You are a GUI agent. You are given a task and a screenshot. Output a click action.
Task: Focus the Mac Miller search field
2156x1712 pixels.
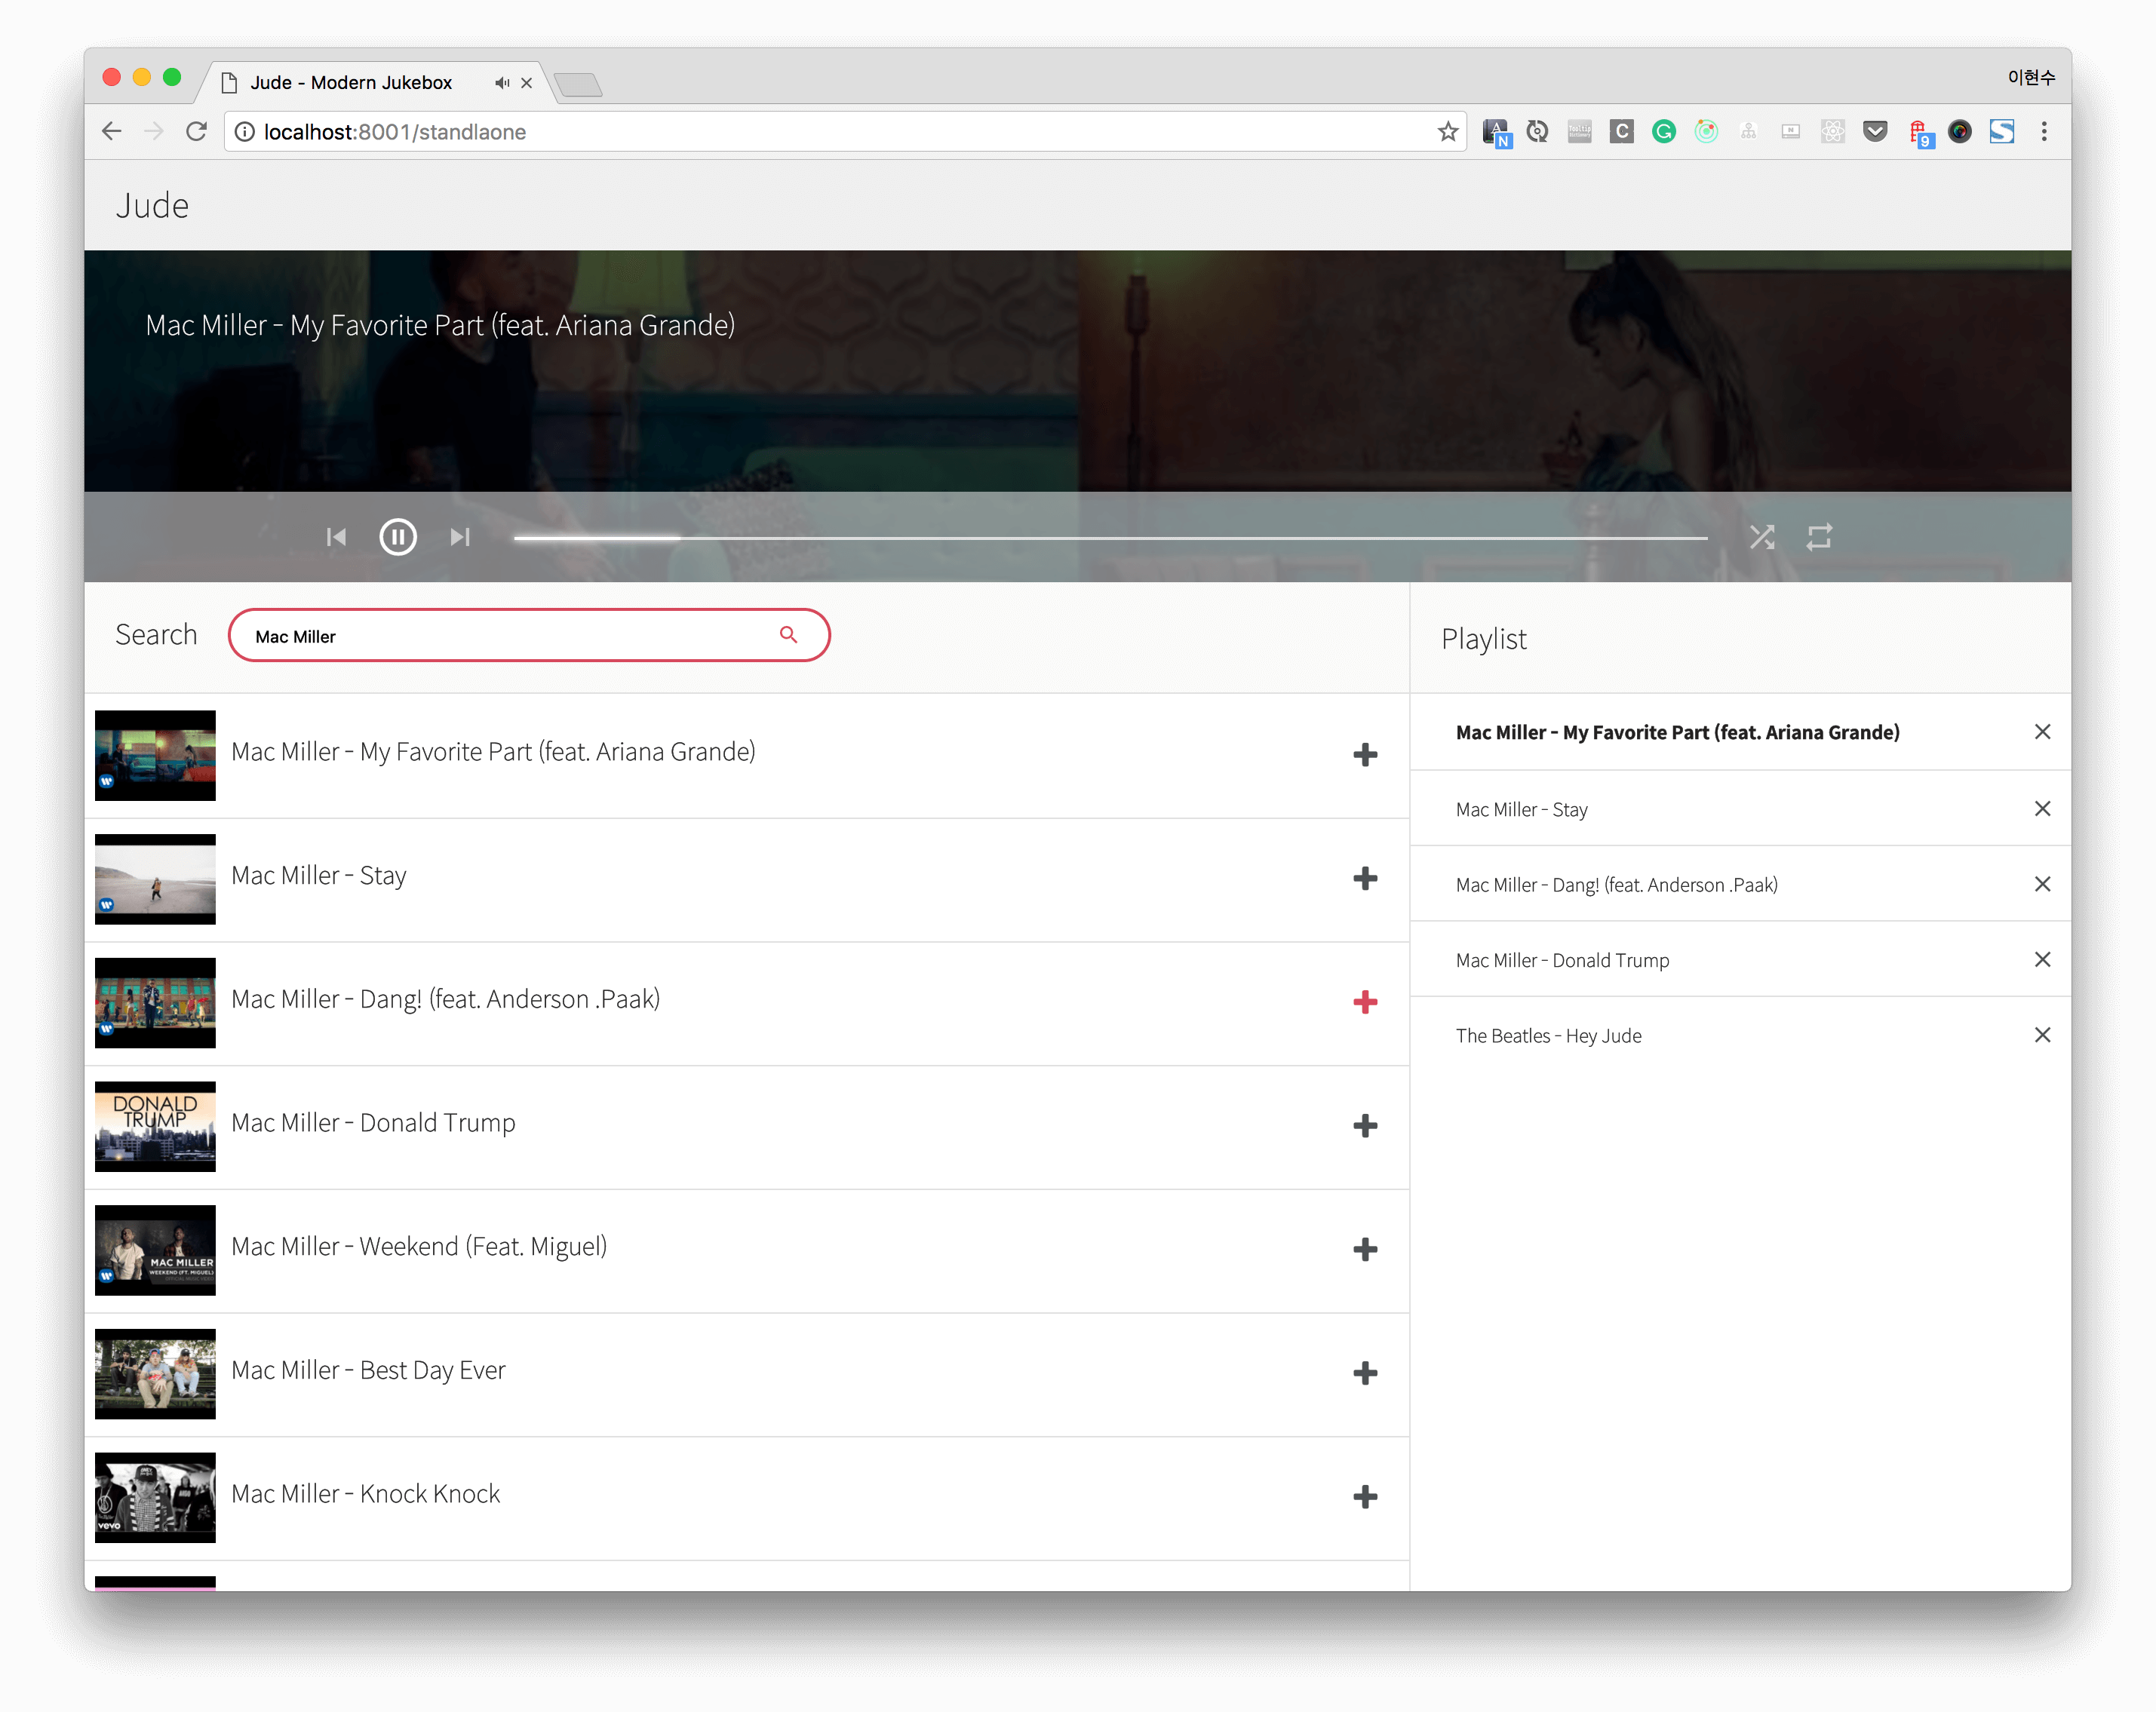pos(500,636)
